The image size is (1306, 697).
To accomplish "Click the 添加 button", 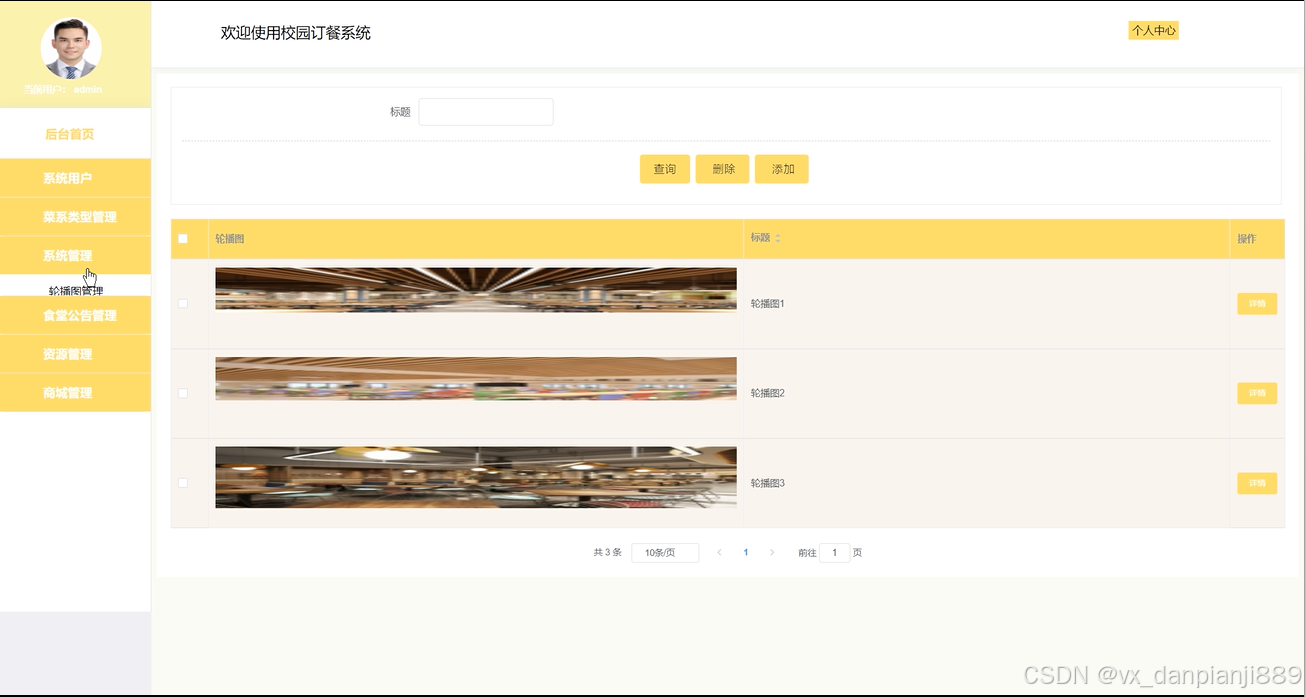I will [782, 169].
